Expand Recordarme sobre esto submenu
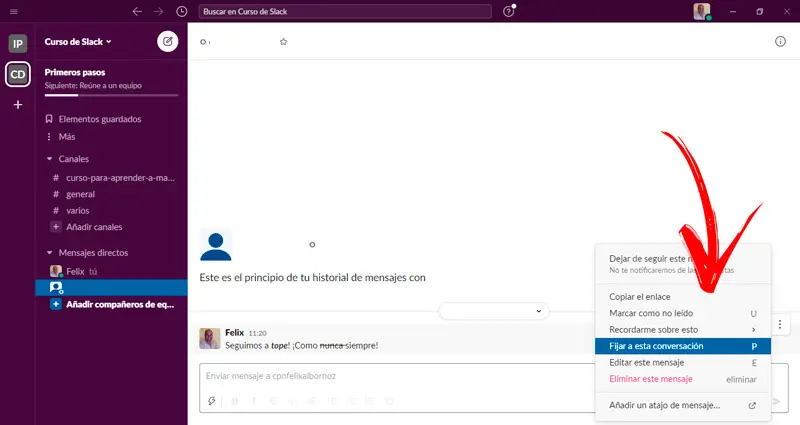This screenshot has width=800, height=425. coord(683,330)
